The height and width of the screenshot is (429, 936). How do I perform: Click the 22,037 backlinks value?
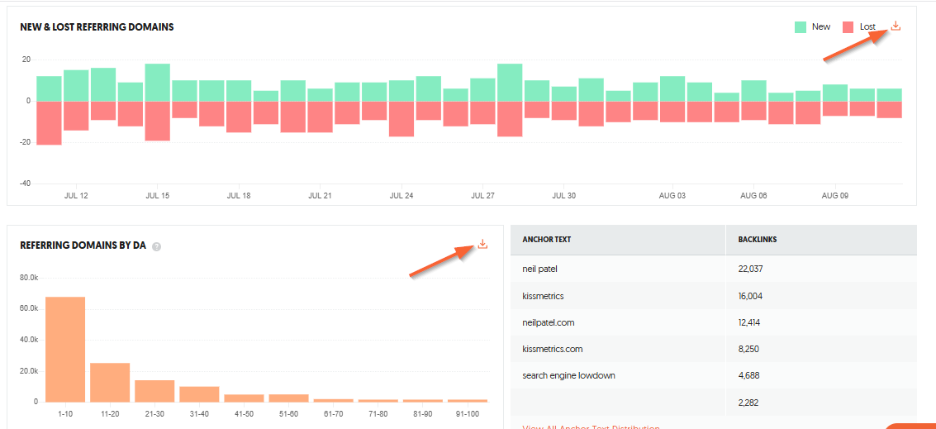click(x=750, y=269)
